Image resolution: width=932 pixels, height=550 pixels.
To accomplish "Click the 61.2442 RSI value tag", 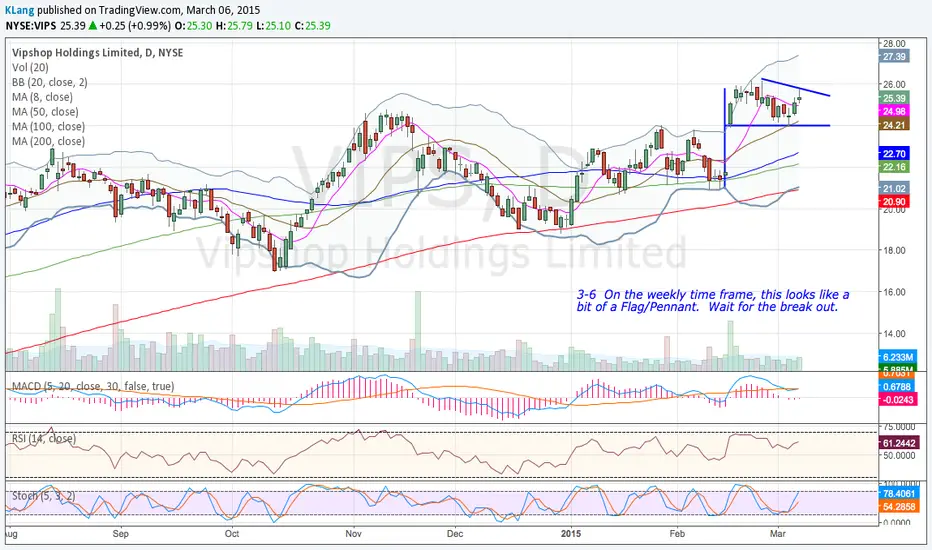I will point(899,444).
